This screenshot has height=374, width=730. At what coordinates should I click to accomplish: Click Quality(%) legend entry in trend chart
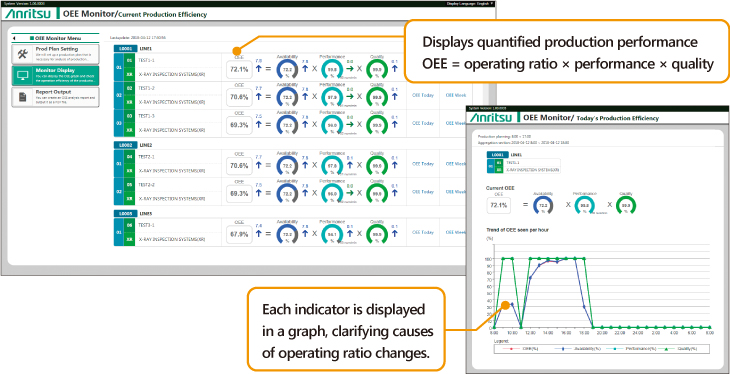click(677, 349)
